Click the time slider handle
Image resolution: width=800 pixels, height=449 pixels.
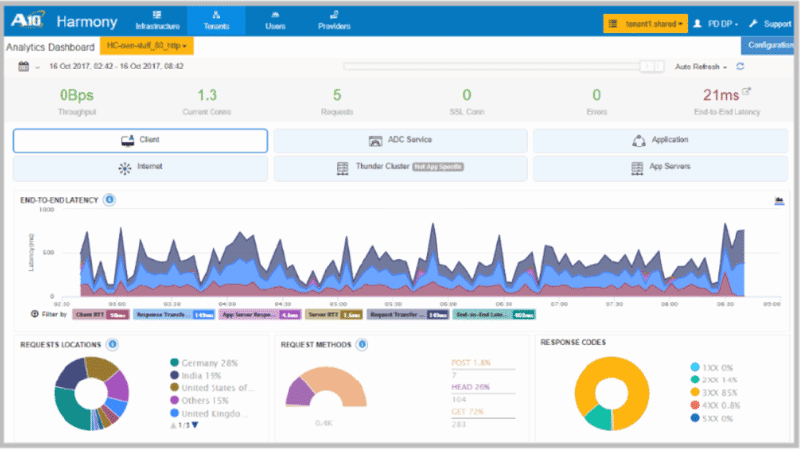[652, 66]
